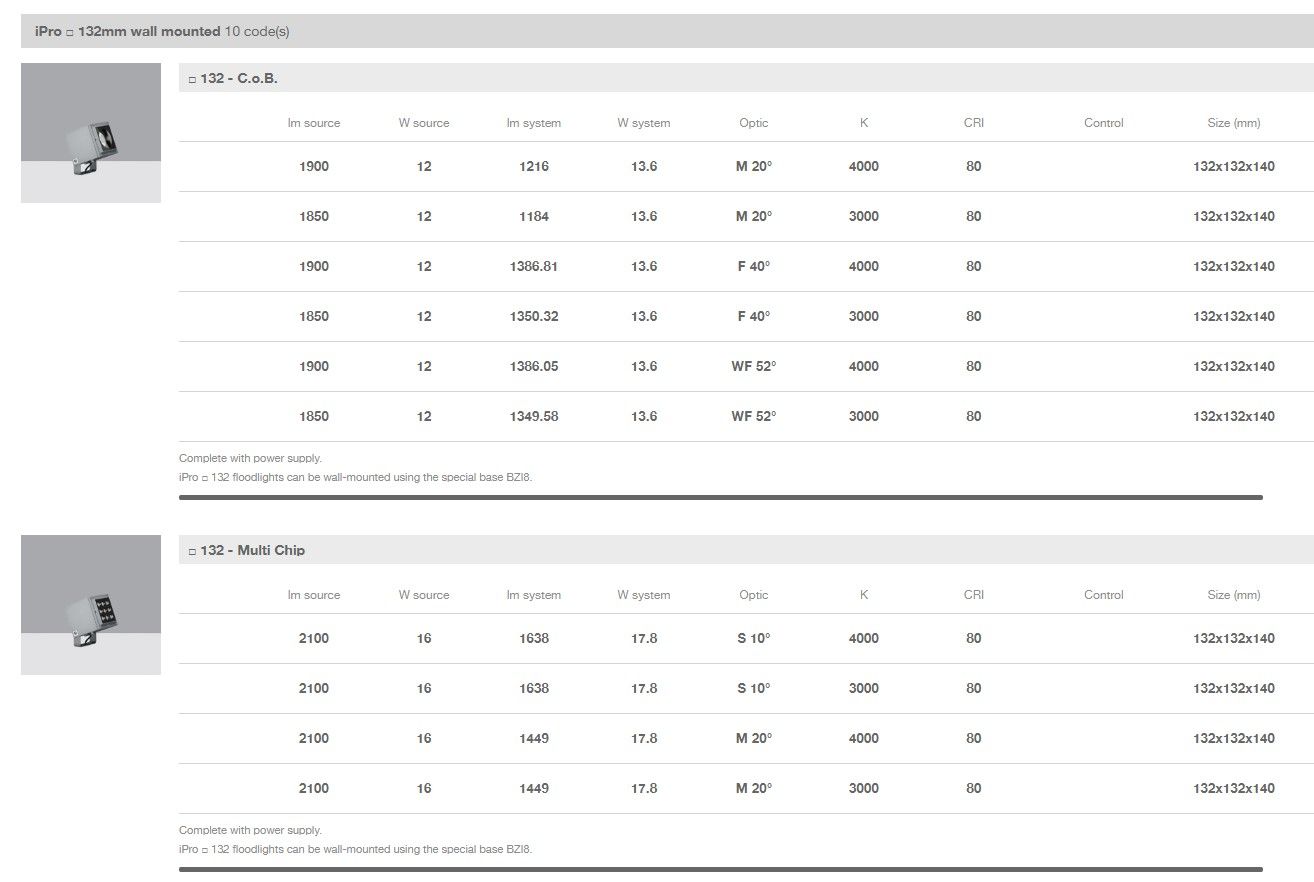
Task: Open the Multi Chip floodlight product thumbnail
Action: [x=91, y=605]
